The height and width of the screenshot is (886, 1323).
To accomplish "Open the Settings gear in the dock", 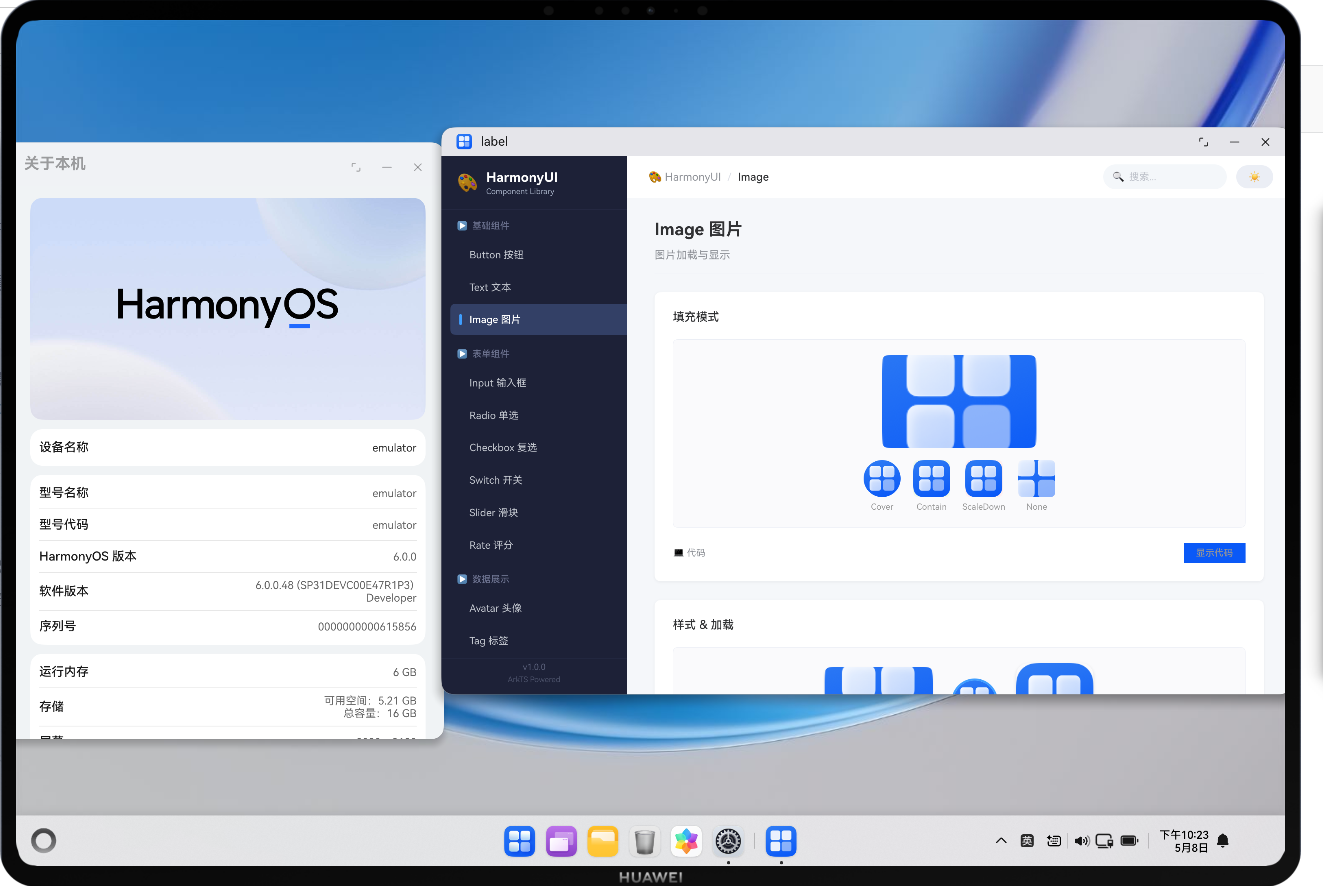I will (x=728, y=842).
